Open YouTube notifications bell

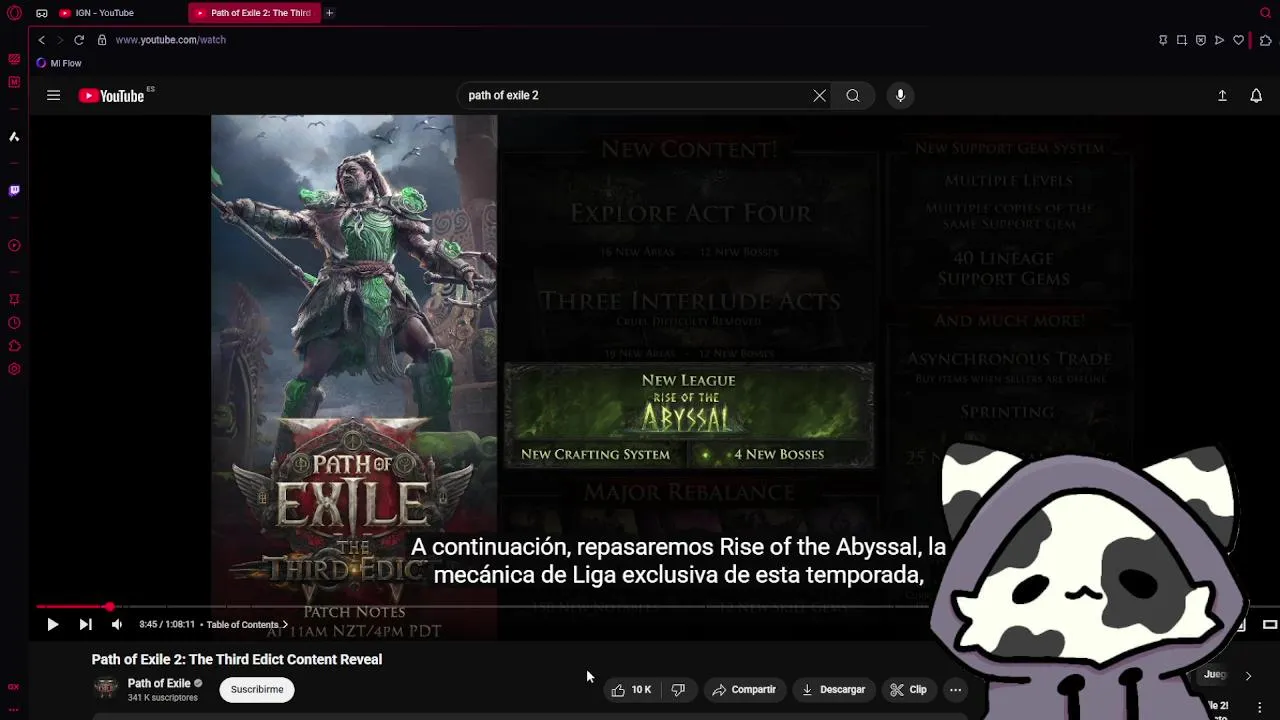[x=1256, y=95]
